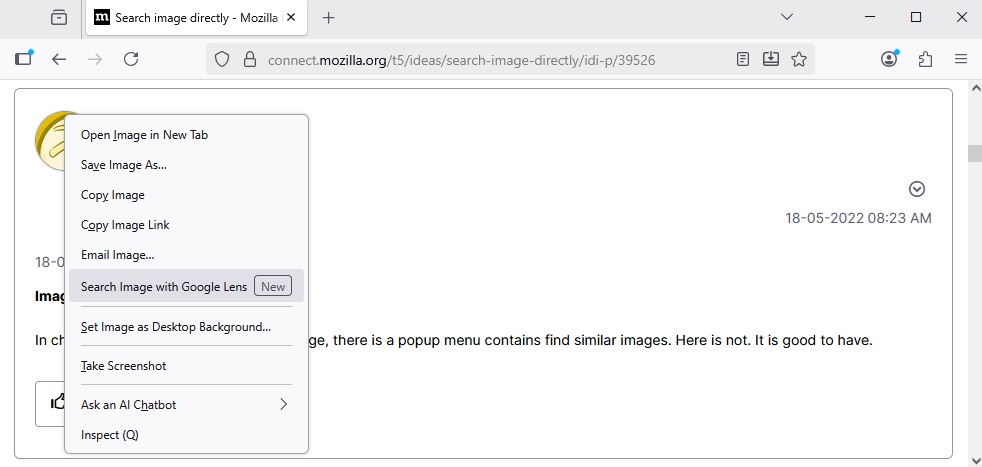
Task: Expand the post options chevron menu
Action: click(917, 189)
